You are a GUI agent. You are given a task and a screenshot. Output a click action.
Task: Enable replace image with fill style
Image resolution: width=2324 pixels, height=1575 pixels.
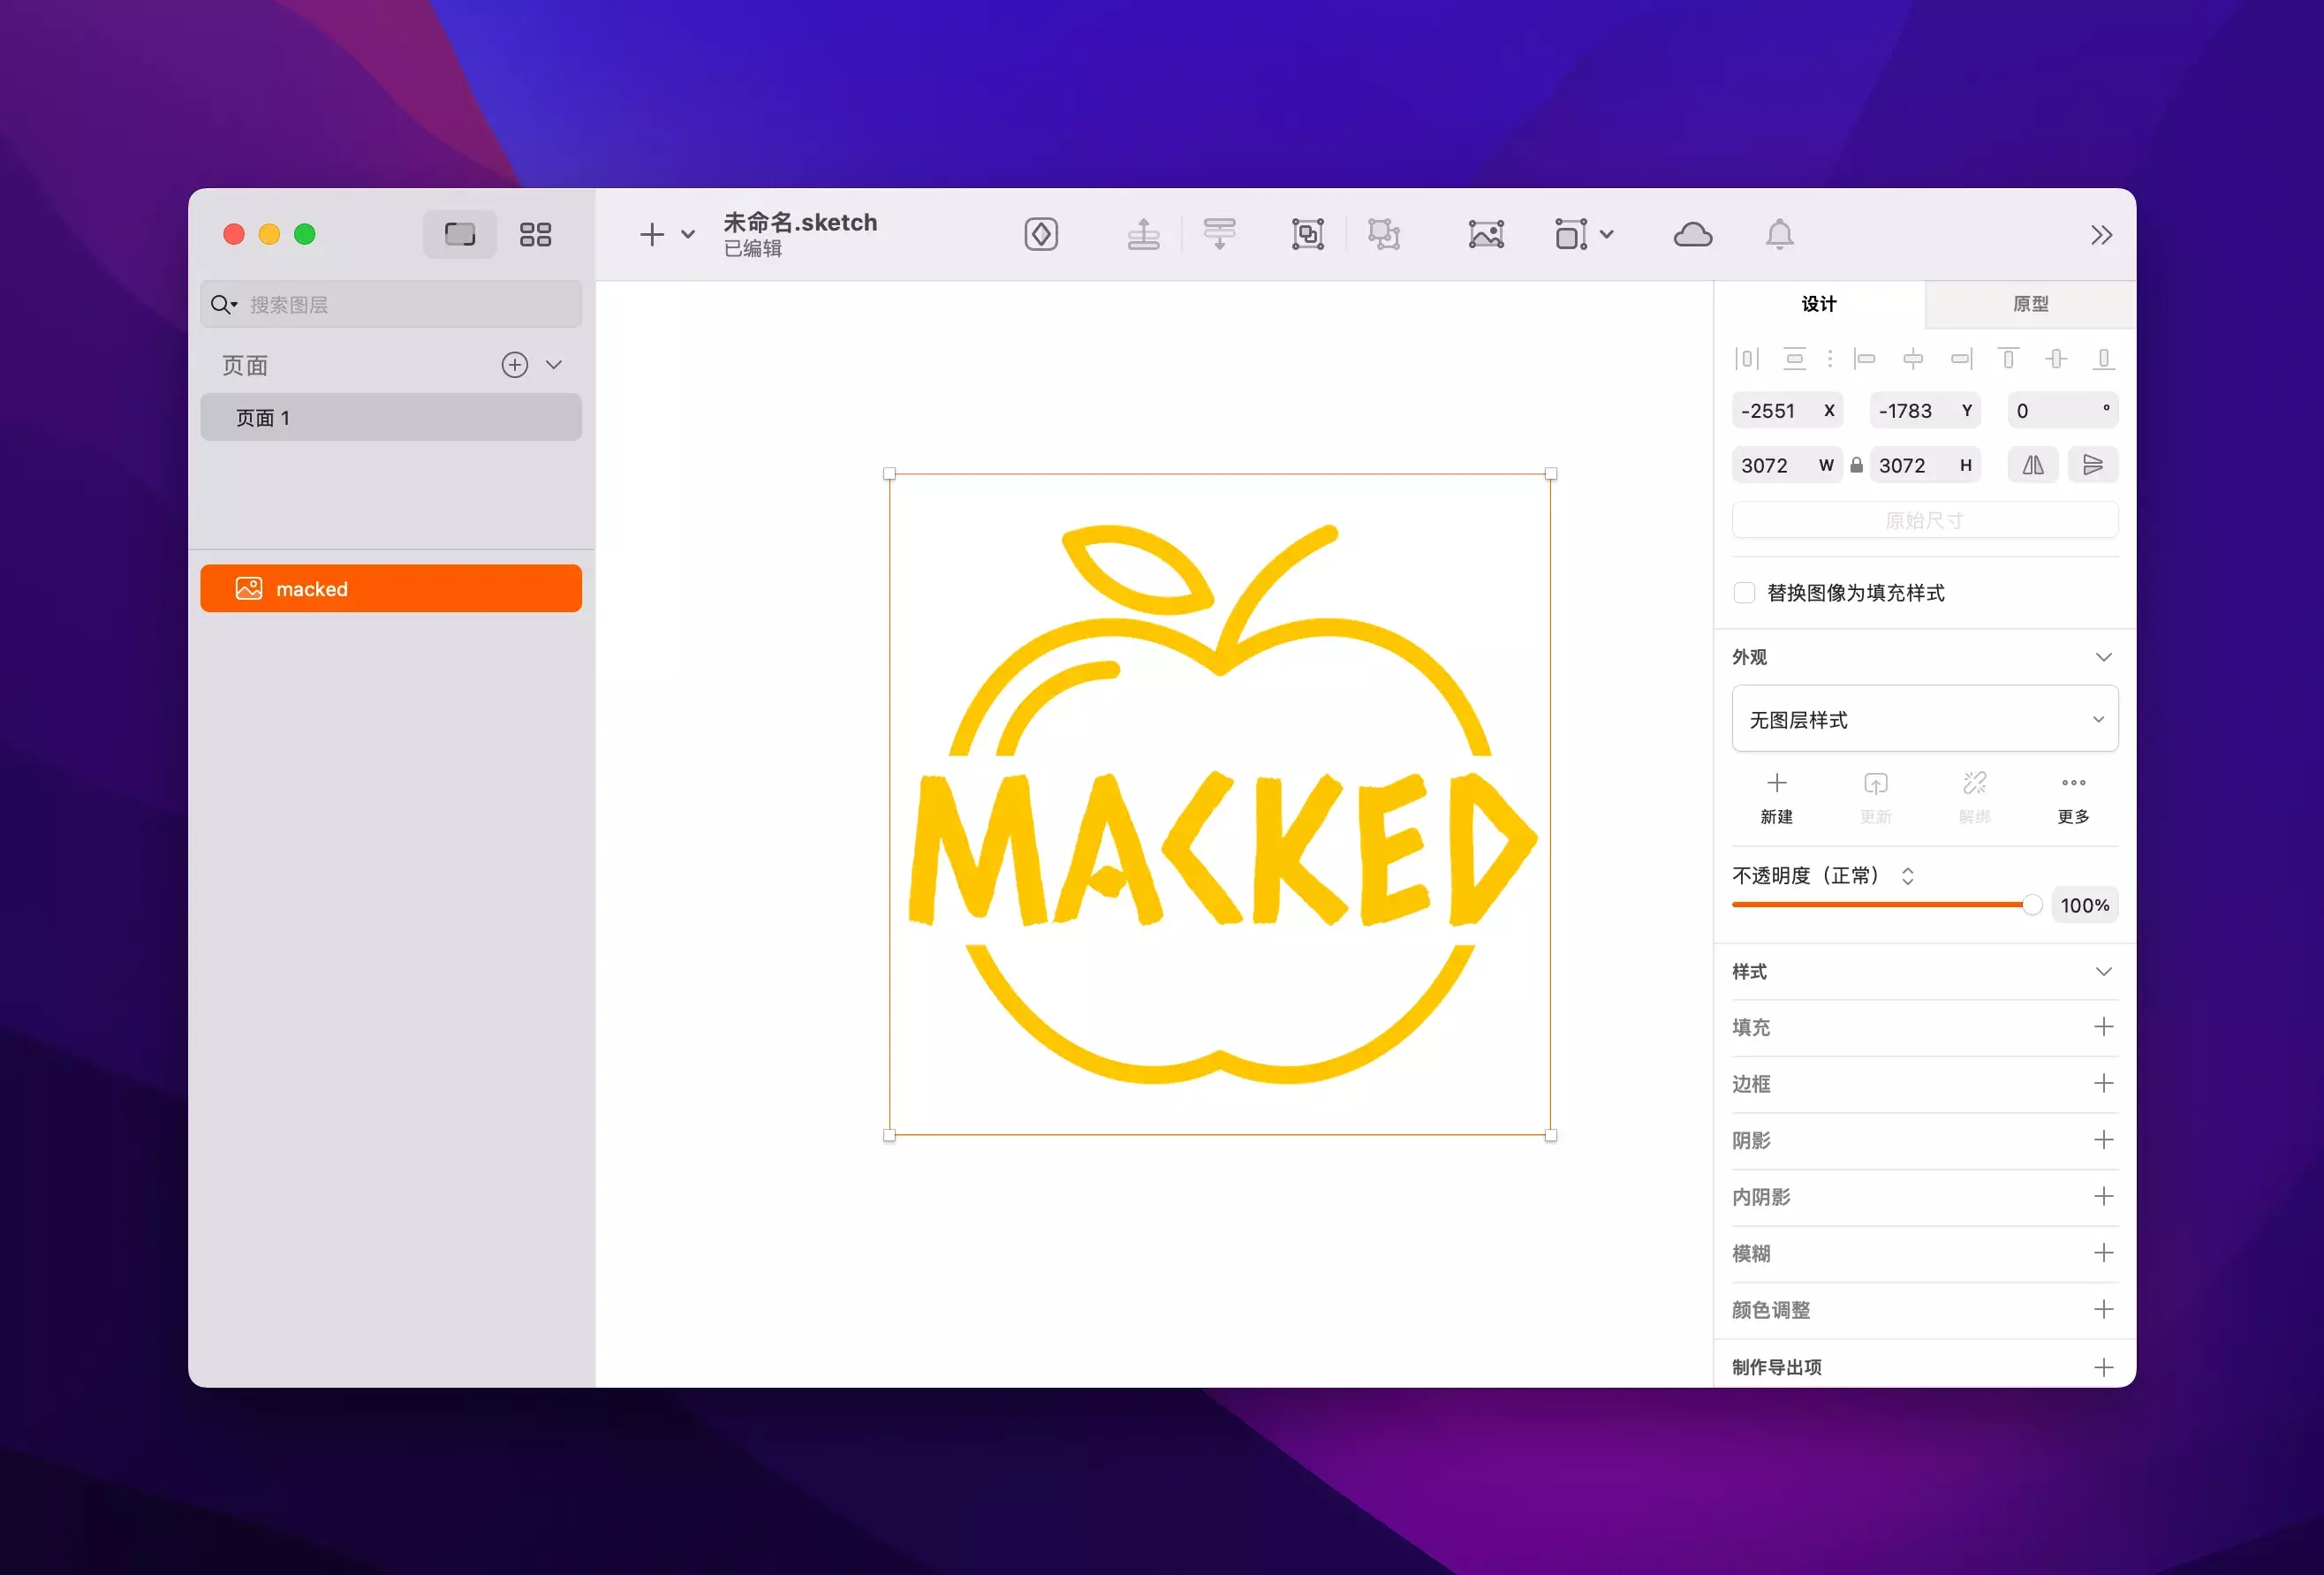click(1744, 593)
